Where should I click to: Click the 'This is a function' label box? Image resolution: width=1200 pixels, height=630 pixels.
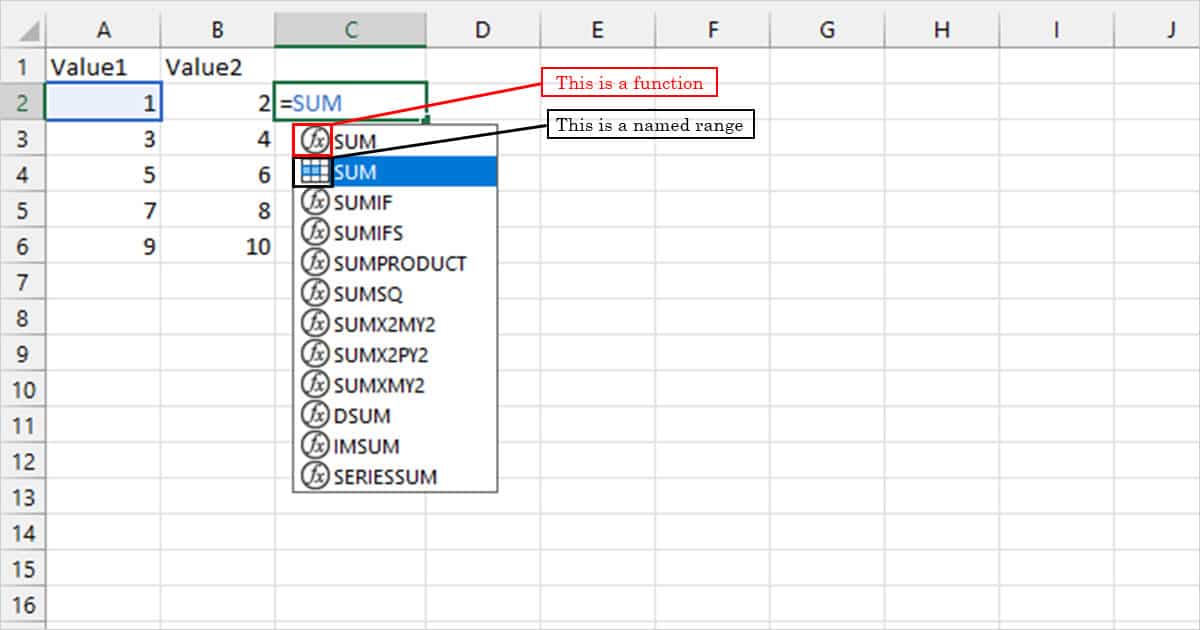pyautogui.click(x=630, y=83)
